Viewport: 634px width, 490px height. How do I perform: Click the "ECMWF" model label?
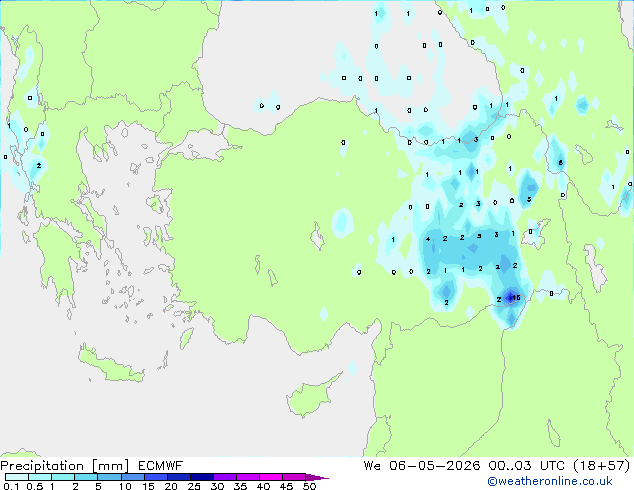[160, 466]
